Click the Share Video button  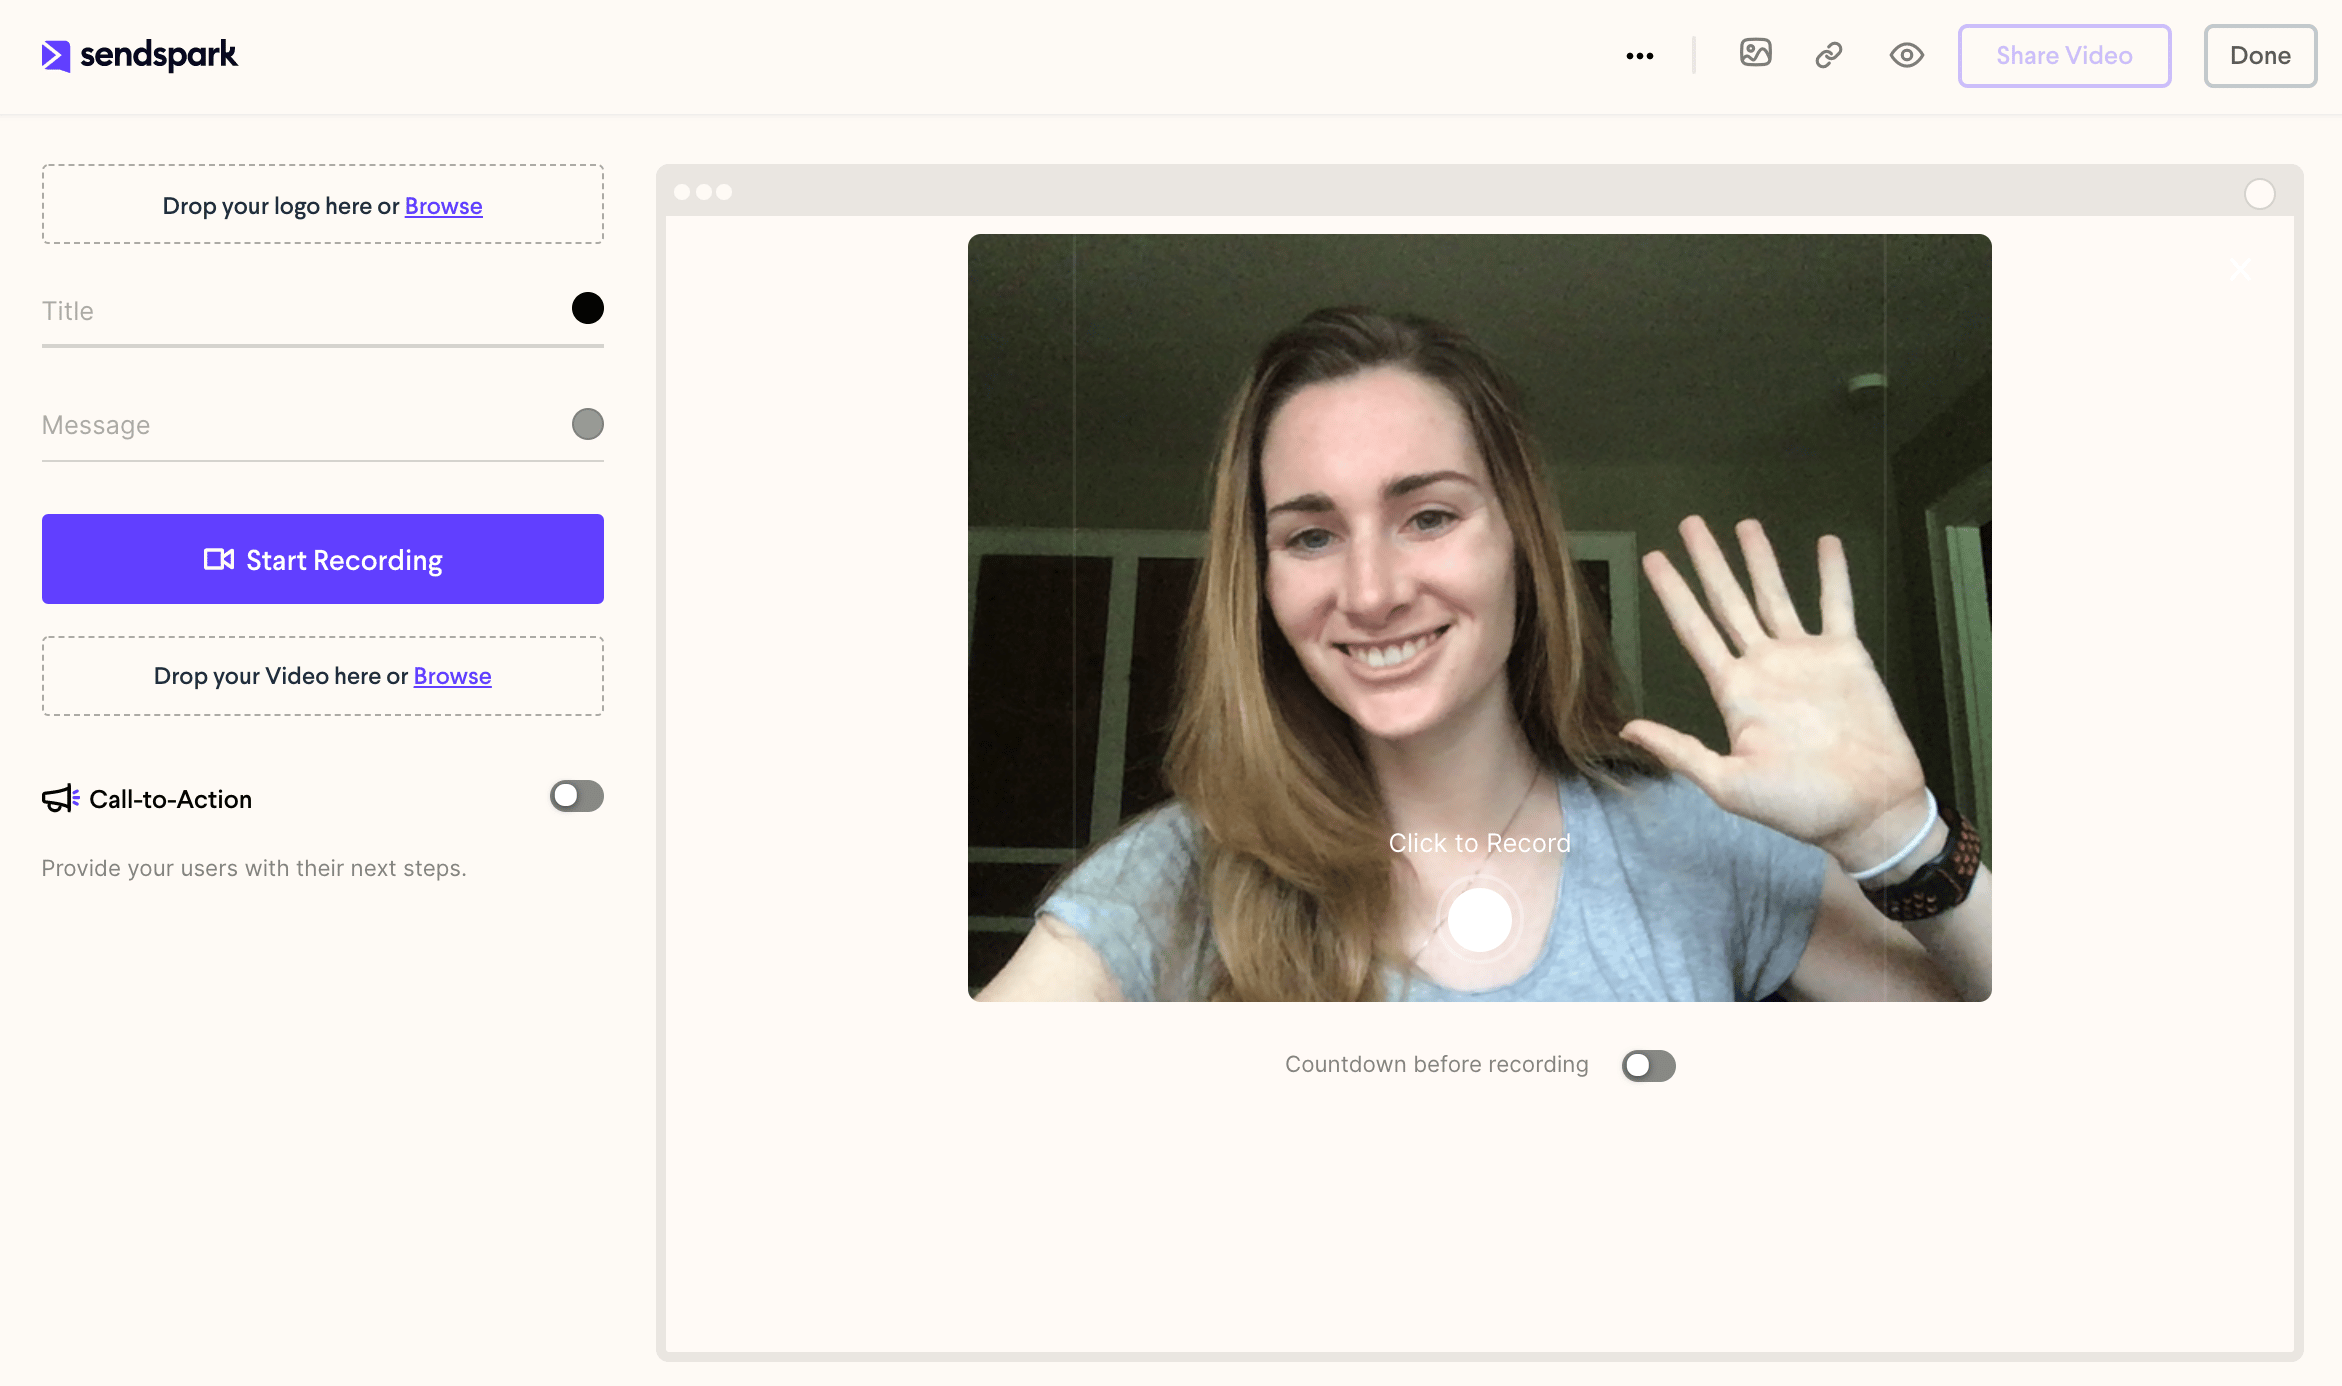click(2064, 56)
